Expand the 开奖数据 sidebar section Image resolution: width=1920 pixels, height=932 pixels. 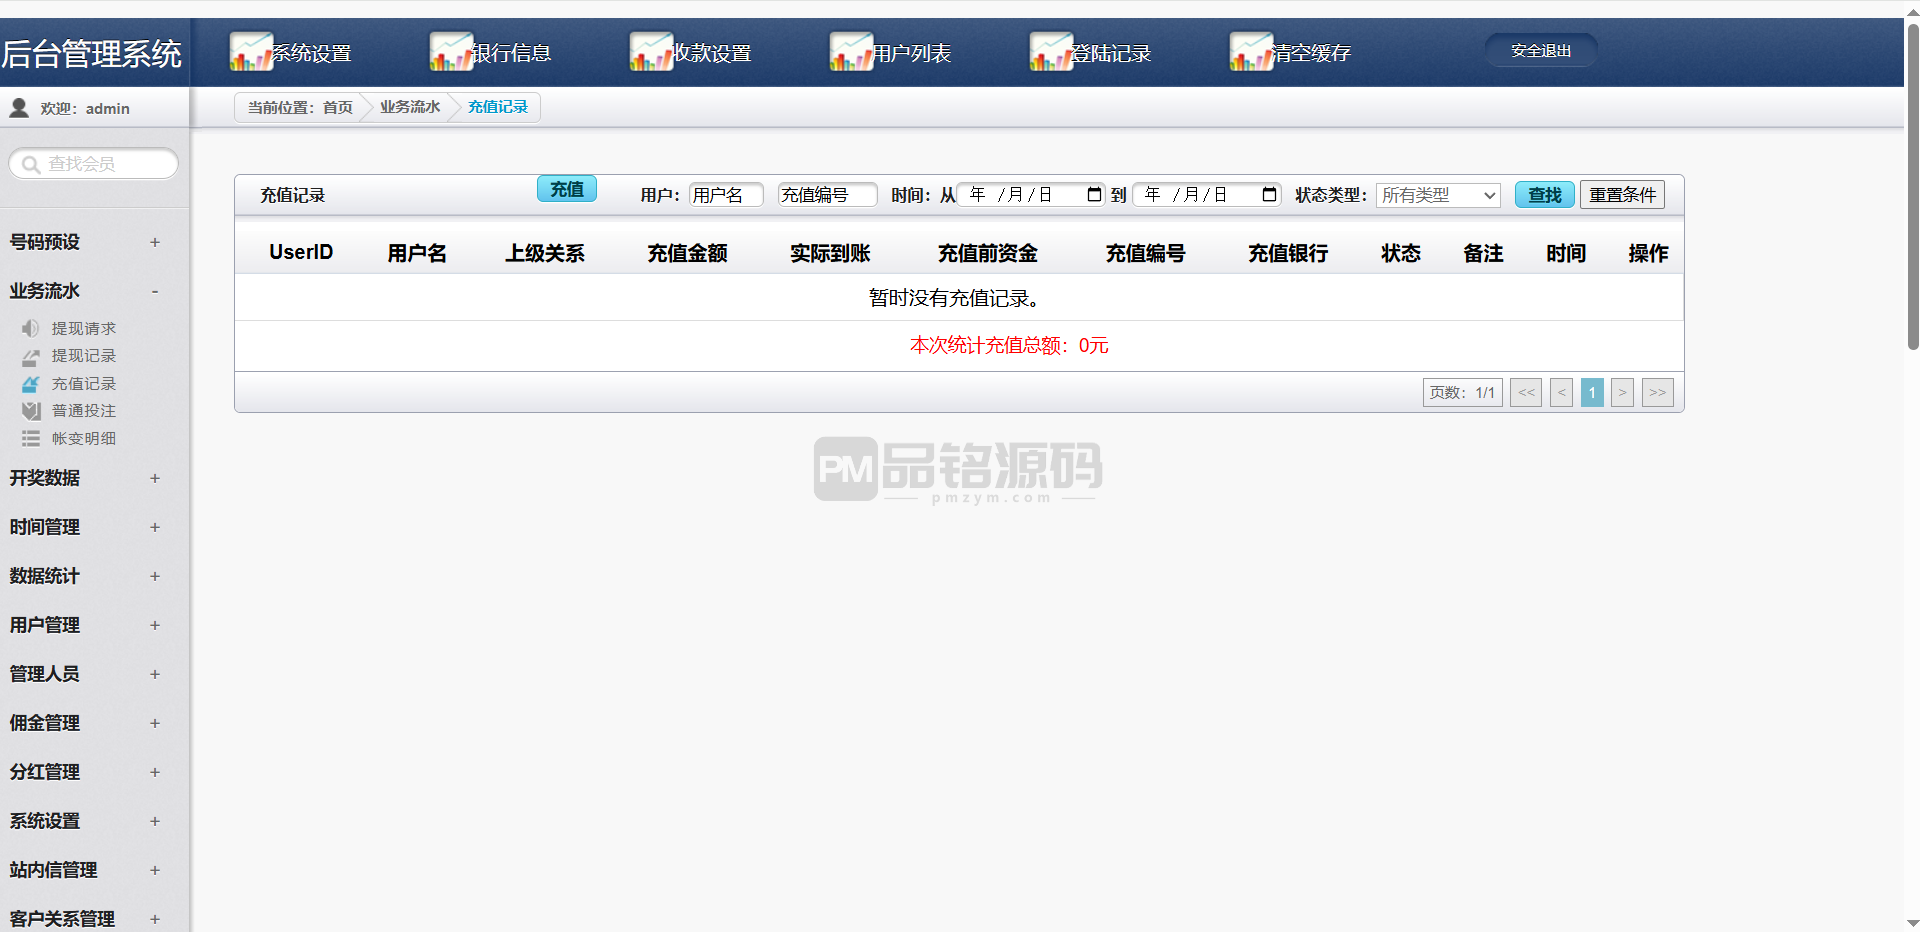pos(155,478)
